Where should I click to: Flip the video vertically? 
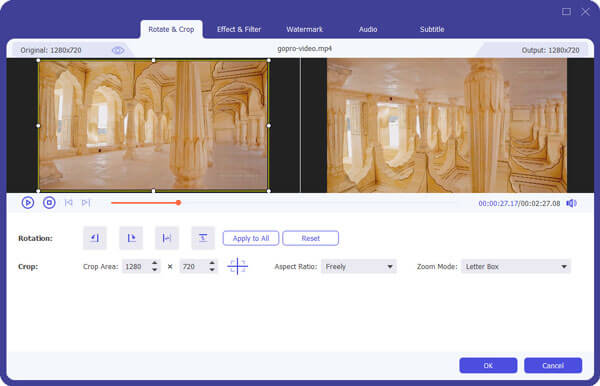click(x=203, y=238)
